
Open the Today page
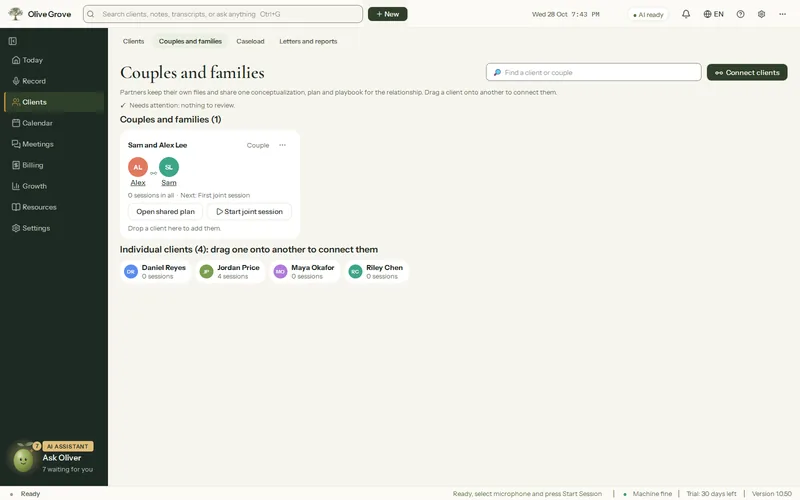point(54,60)
